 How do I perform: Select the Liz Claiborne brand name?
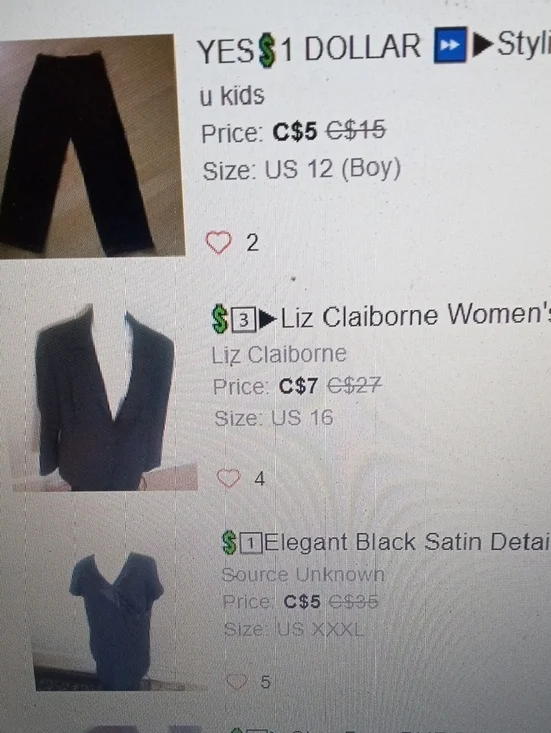279,355
